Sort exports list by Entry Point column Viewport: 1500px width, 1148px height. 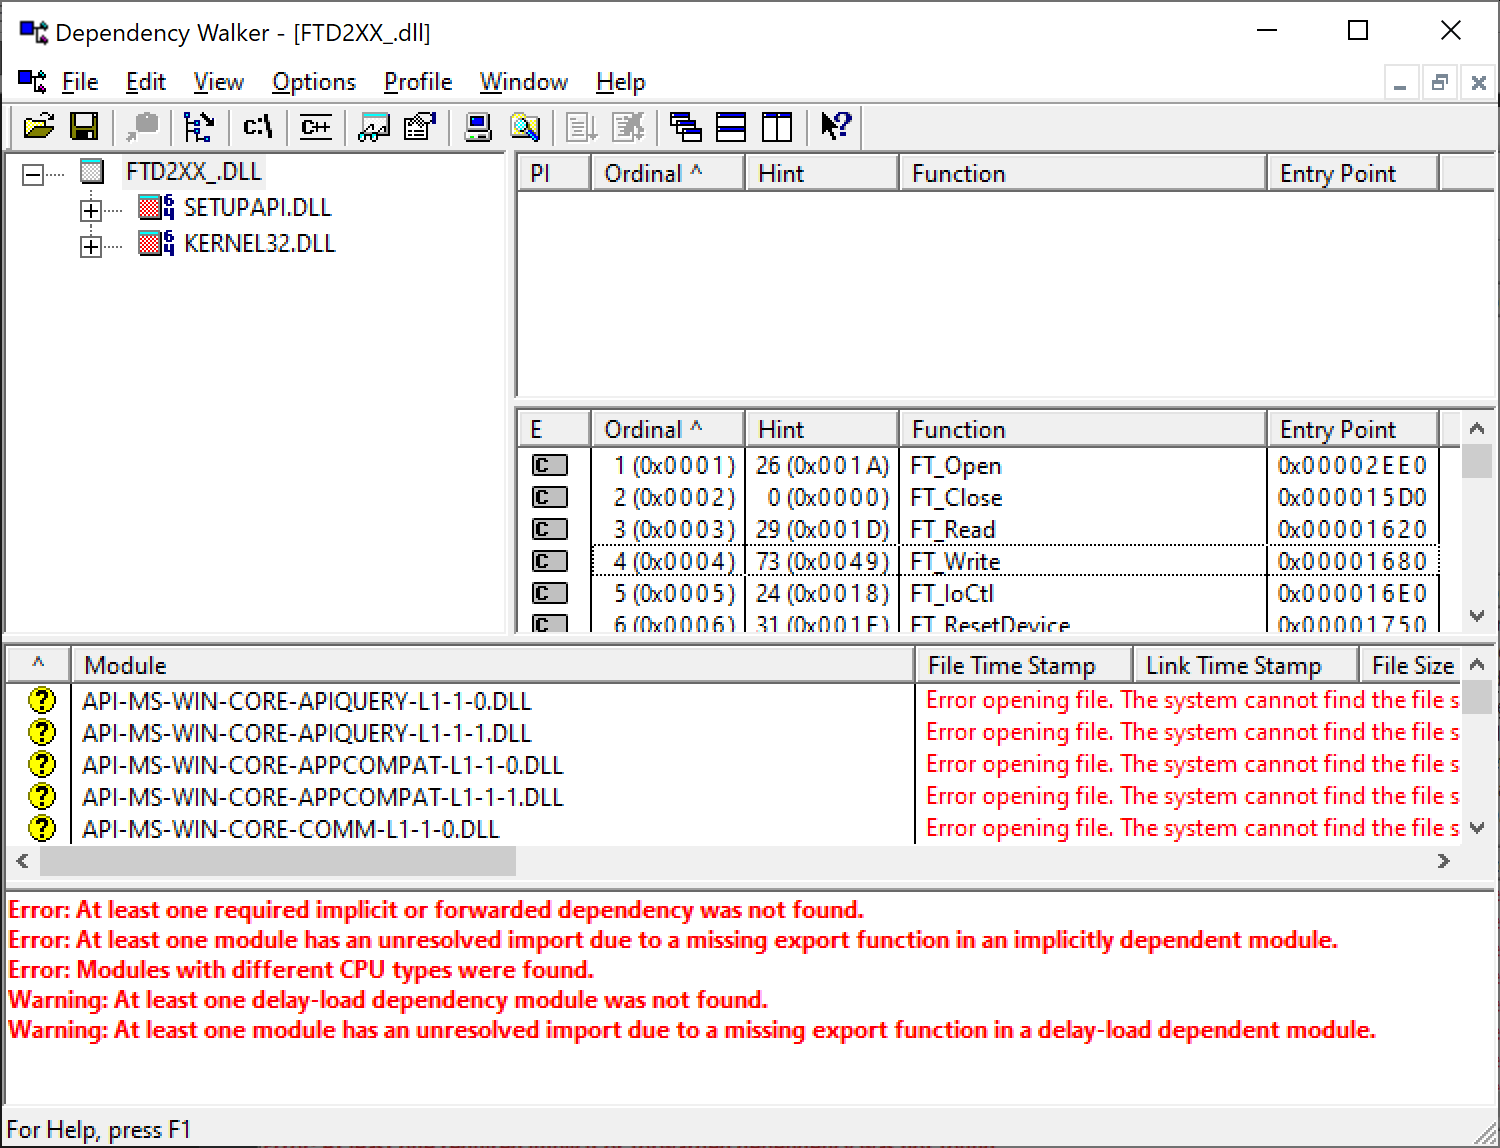click(1353, 429)
